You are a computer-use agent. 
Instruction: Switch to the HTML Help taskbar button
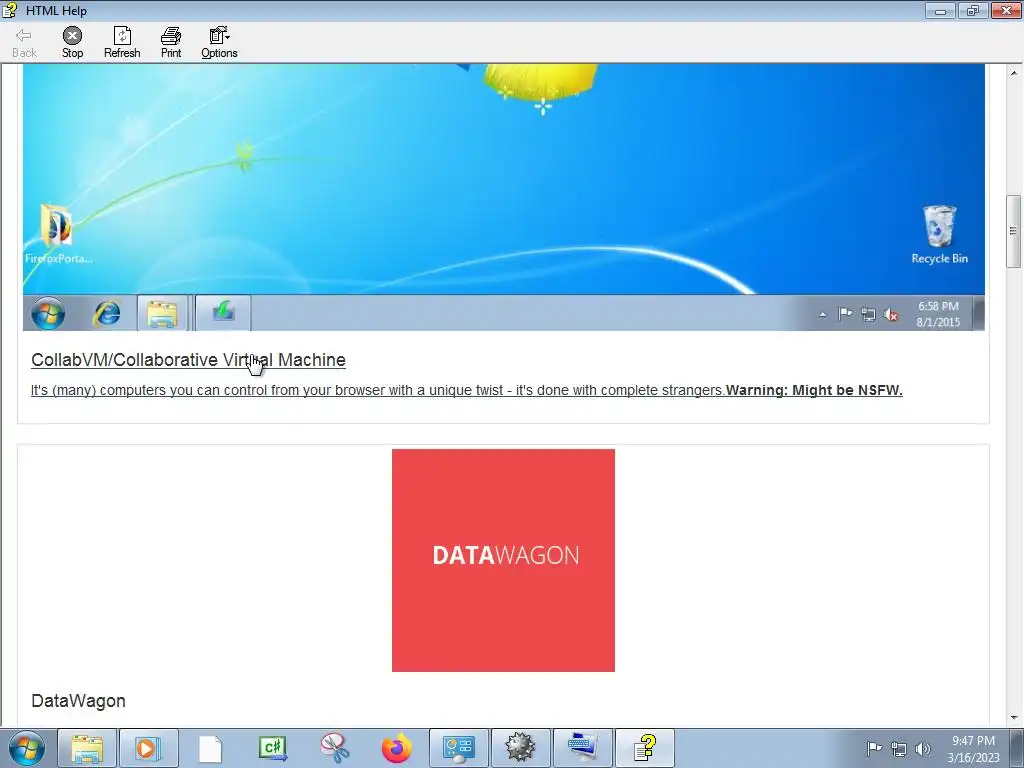645,748
